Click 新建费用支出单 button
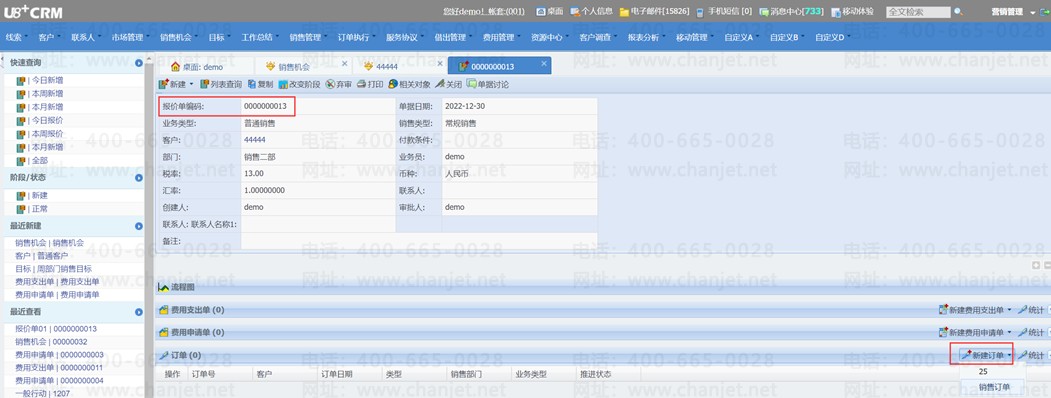The width and height of the screenshot is (1051, 398). (x=975, y=310)
